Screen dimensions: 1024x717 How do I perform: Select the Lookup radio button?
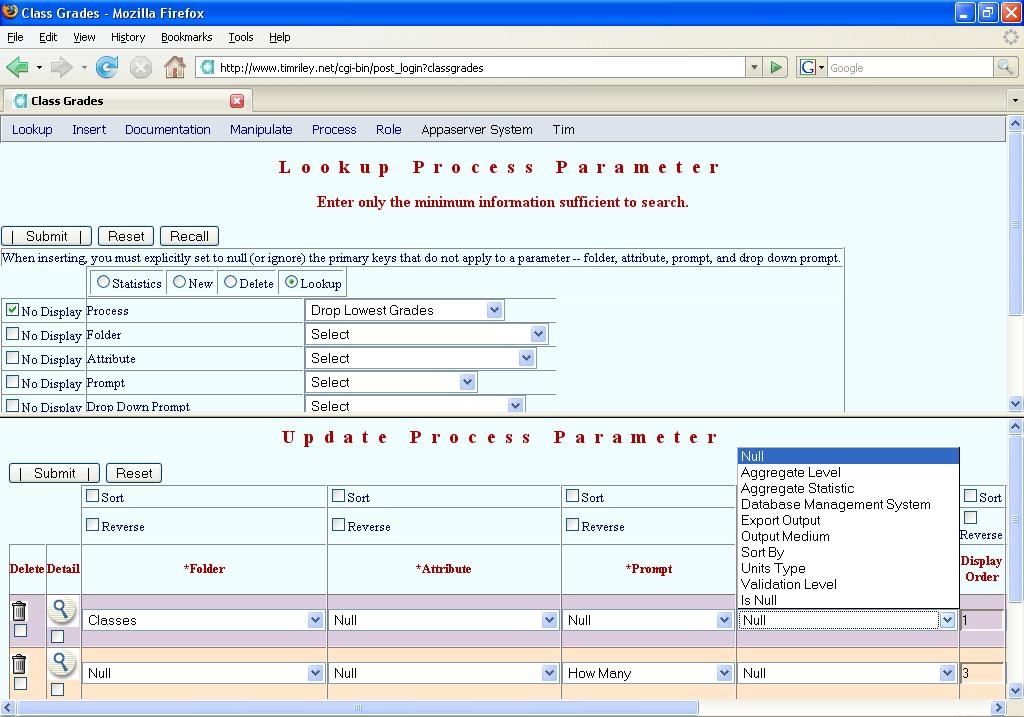point(291,282)
